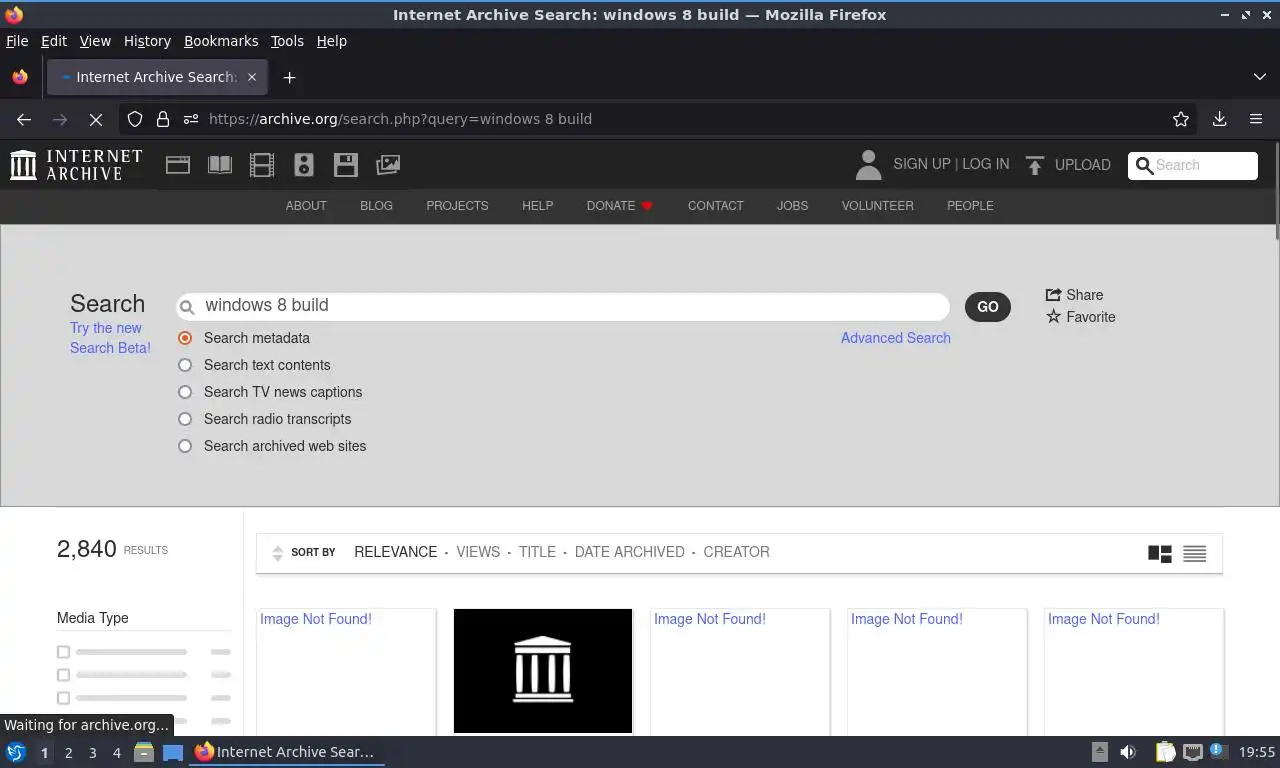Viewport: 1280px width, 768px height.
Task: Select Search archived web sites option
Action: [x=185, y=446]
